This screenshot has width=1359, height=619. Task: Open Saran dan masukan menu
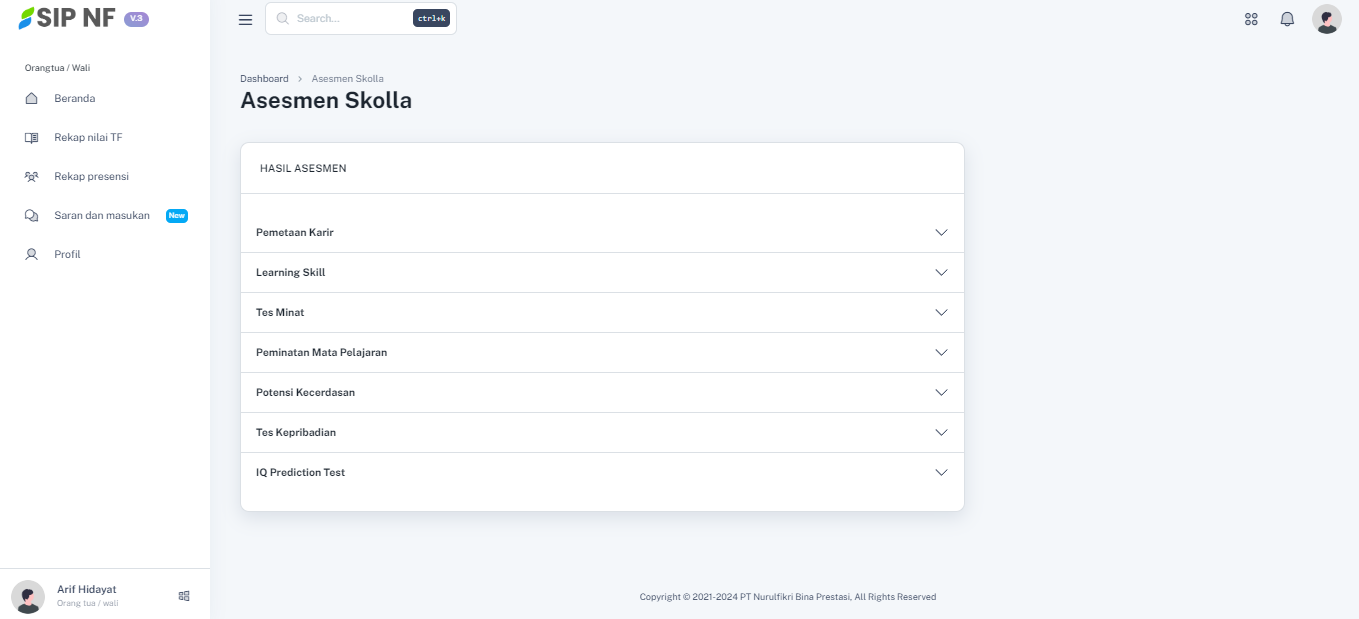point(102,216)
